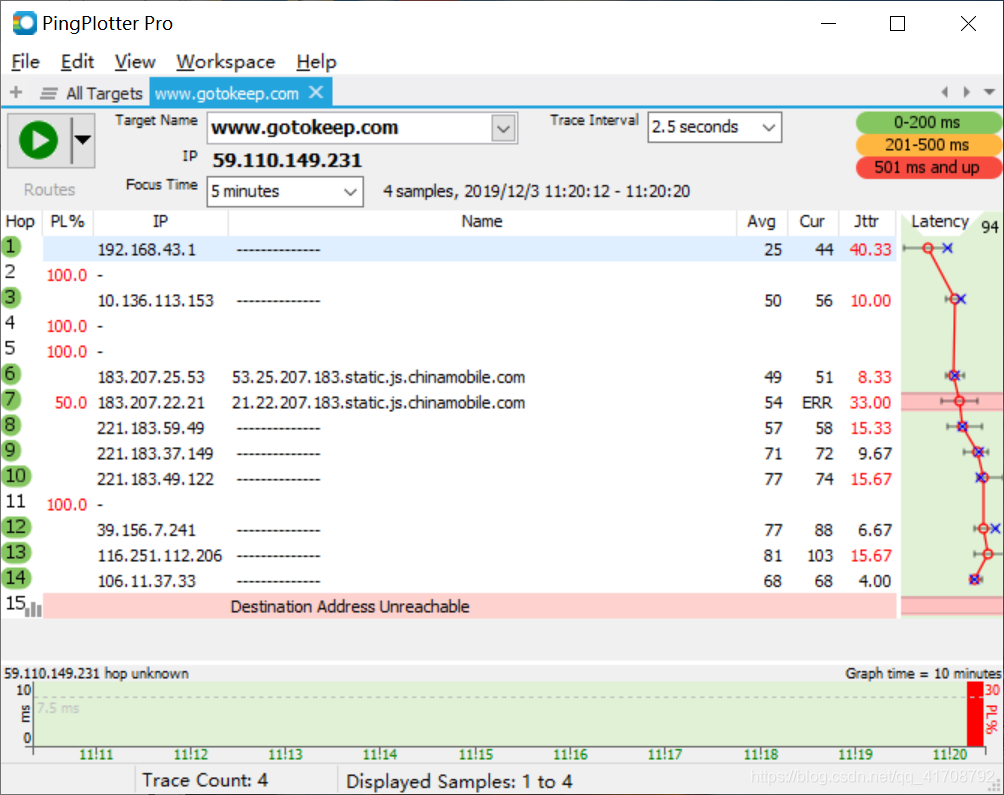The width and height of the screenshot is (1004, 795).
Task: Select IP 116.251.112.206
Action: pyautogui.click(x=159, y=556)
